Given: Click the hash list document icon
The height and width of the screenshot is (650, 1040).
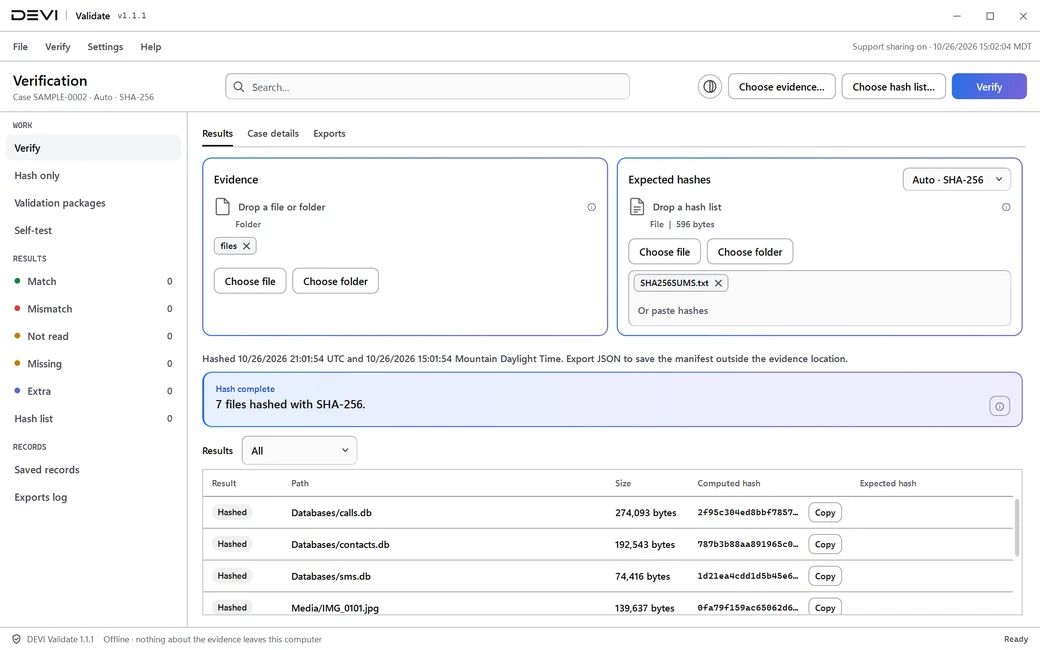Looking at the screenshot, I should point(637,207).
